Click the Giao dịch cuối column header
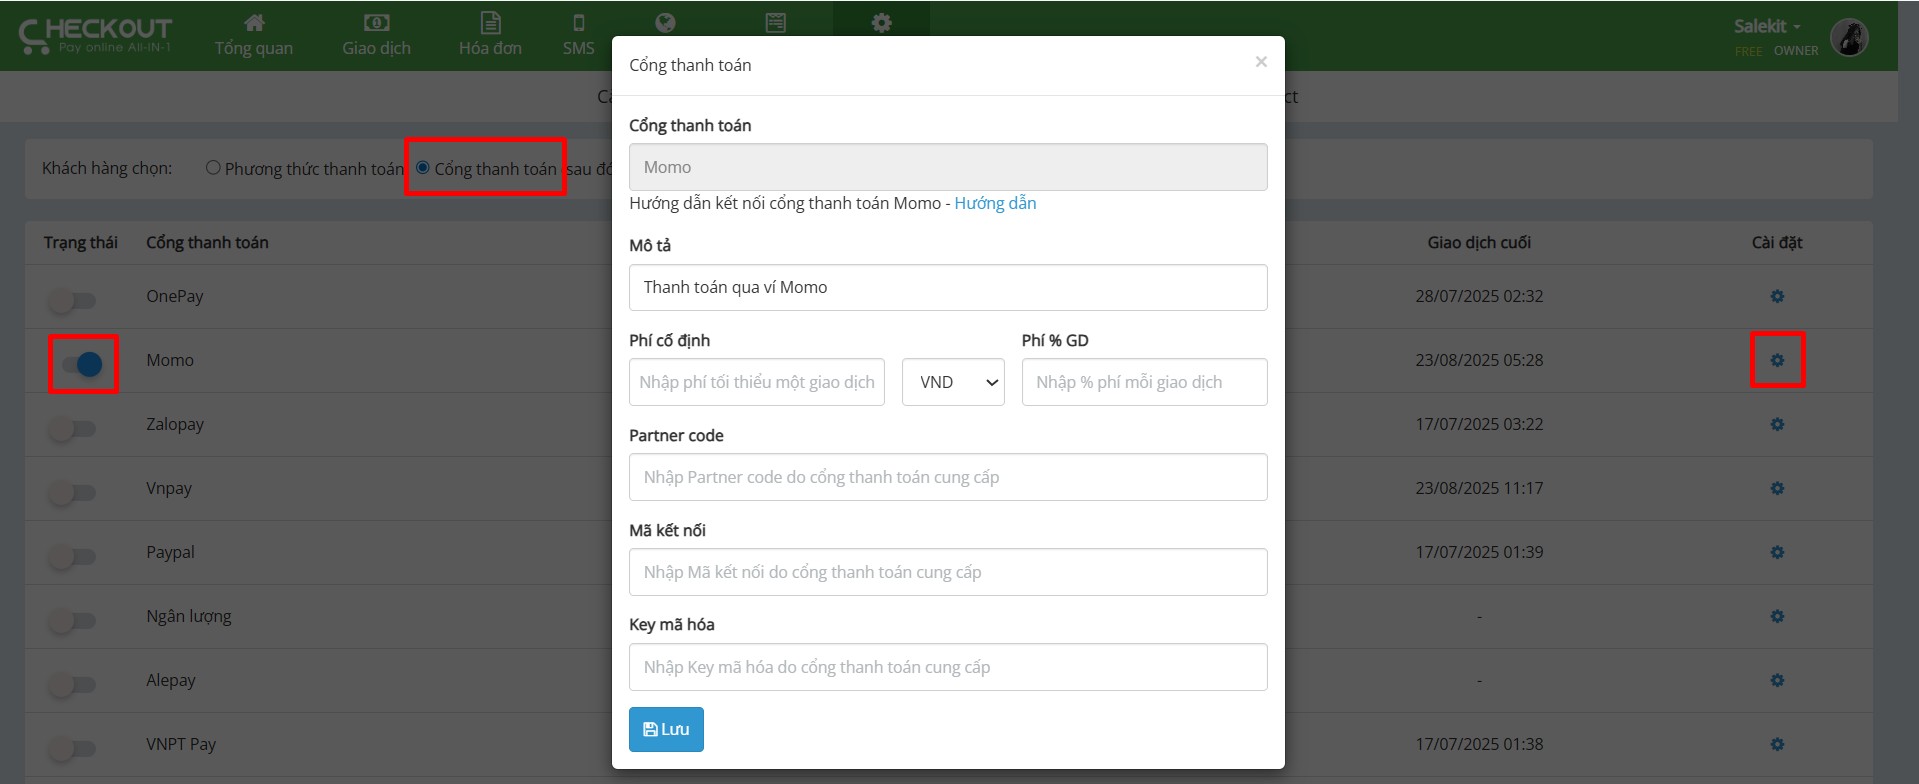The image size is (1919, 784). (1479, 242)
